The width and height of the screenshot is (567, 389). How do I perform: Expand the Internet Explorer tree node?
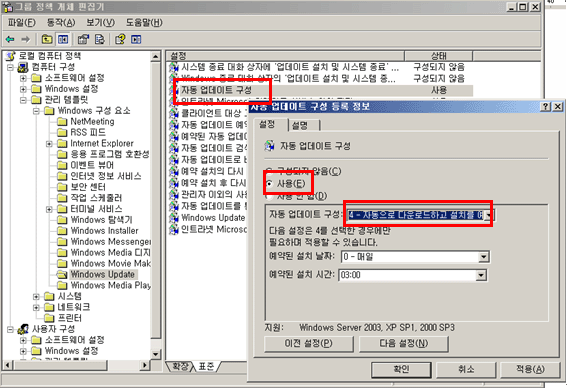click(x=49, y=144)
